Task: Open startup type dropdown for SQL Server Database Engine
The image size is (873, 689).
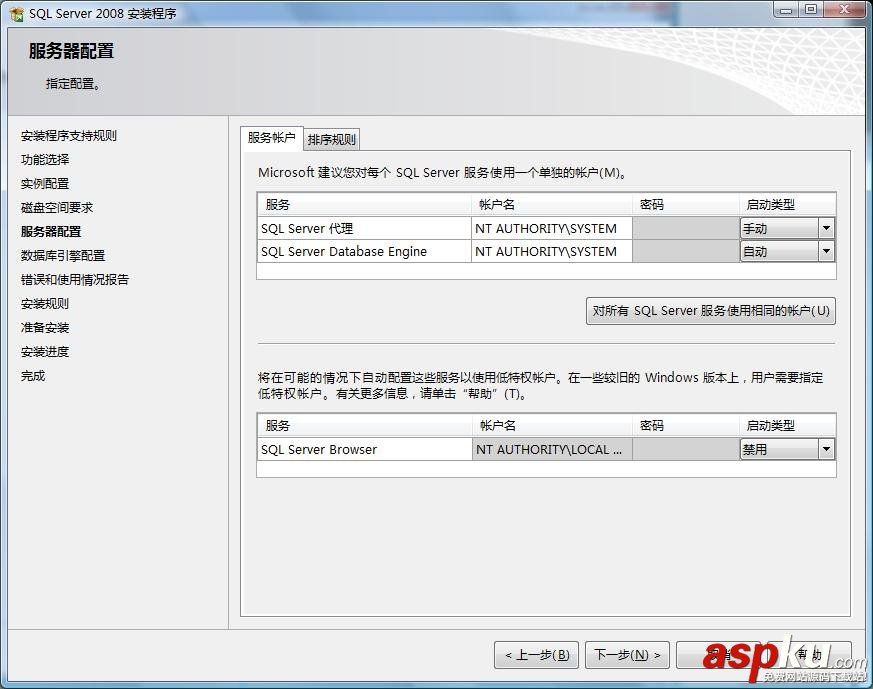Action: pyautogui.click(x=826, y=252)
